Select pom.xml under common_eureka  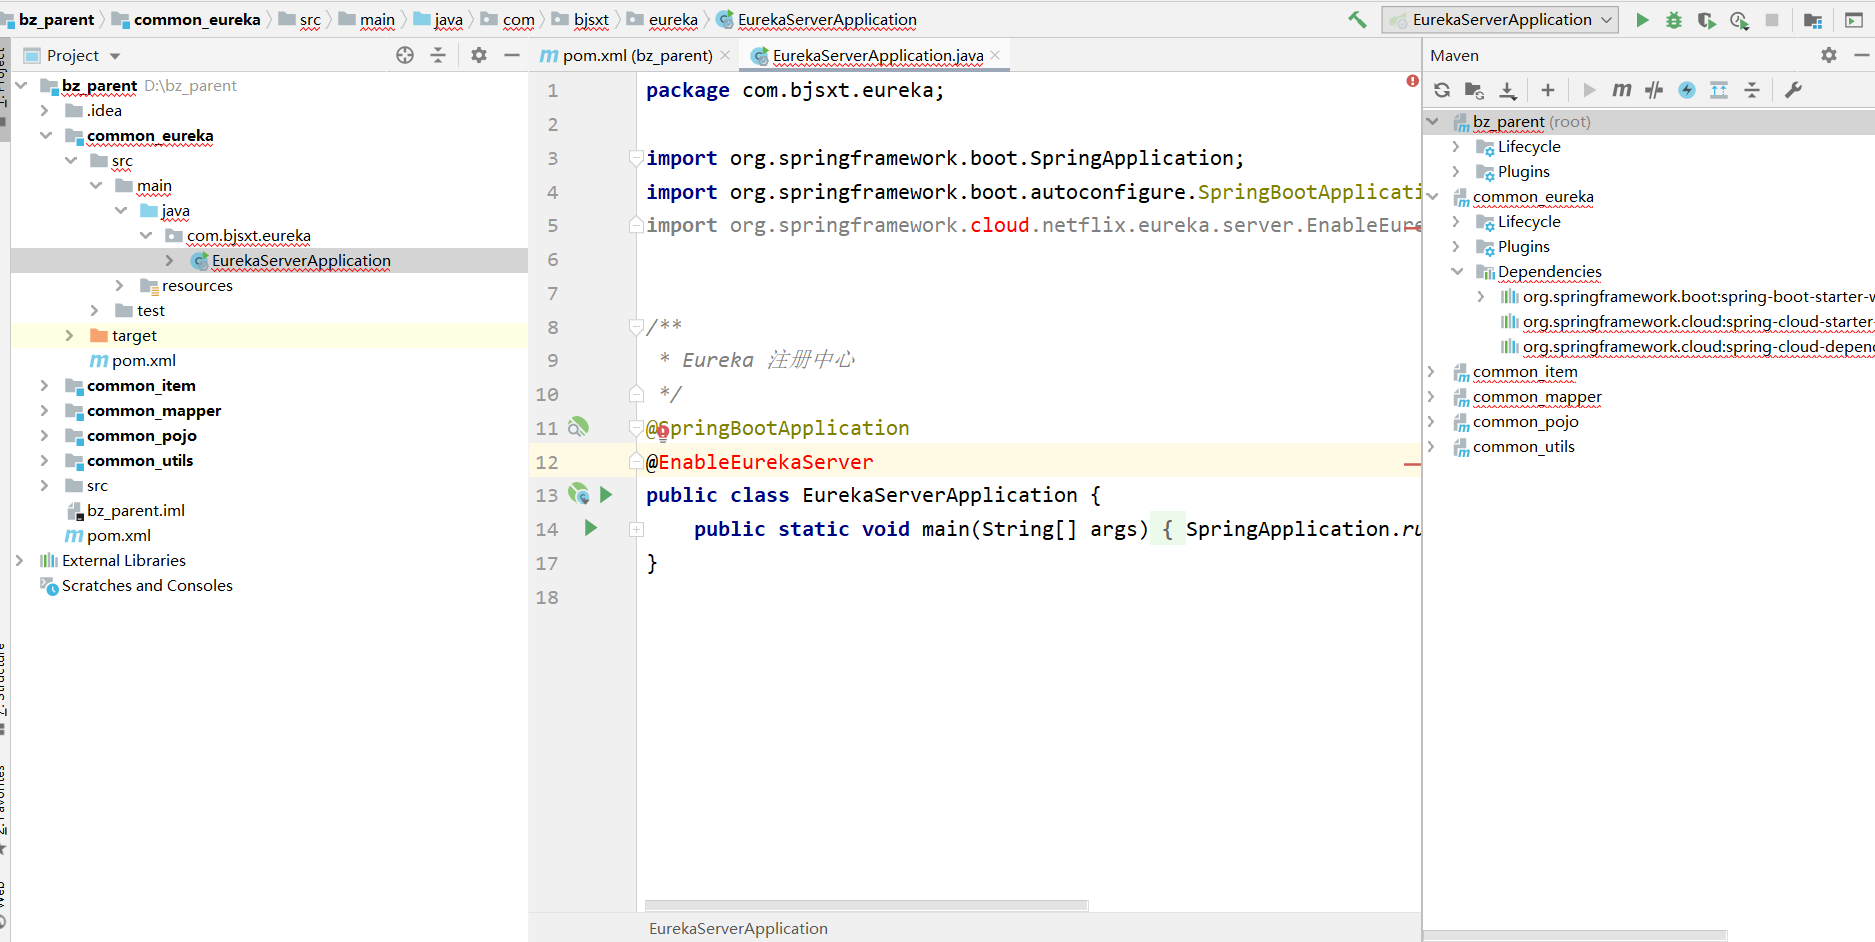(x=144, y=360)
